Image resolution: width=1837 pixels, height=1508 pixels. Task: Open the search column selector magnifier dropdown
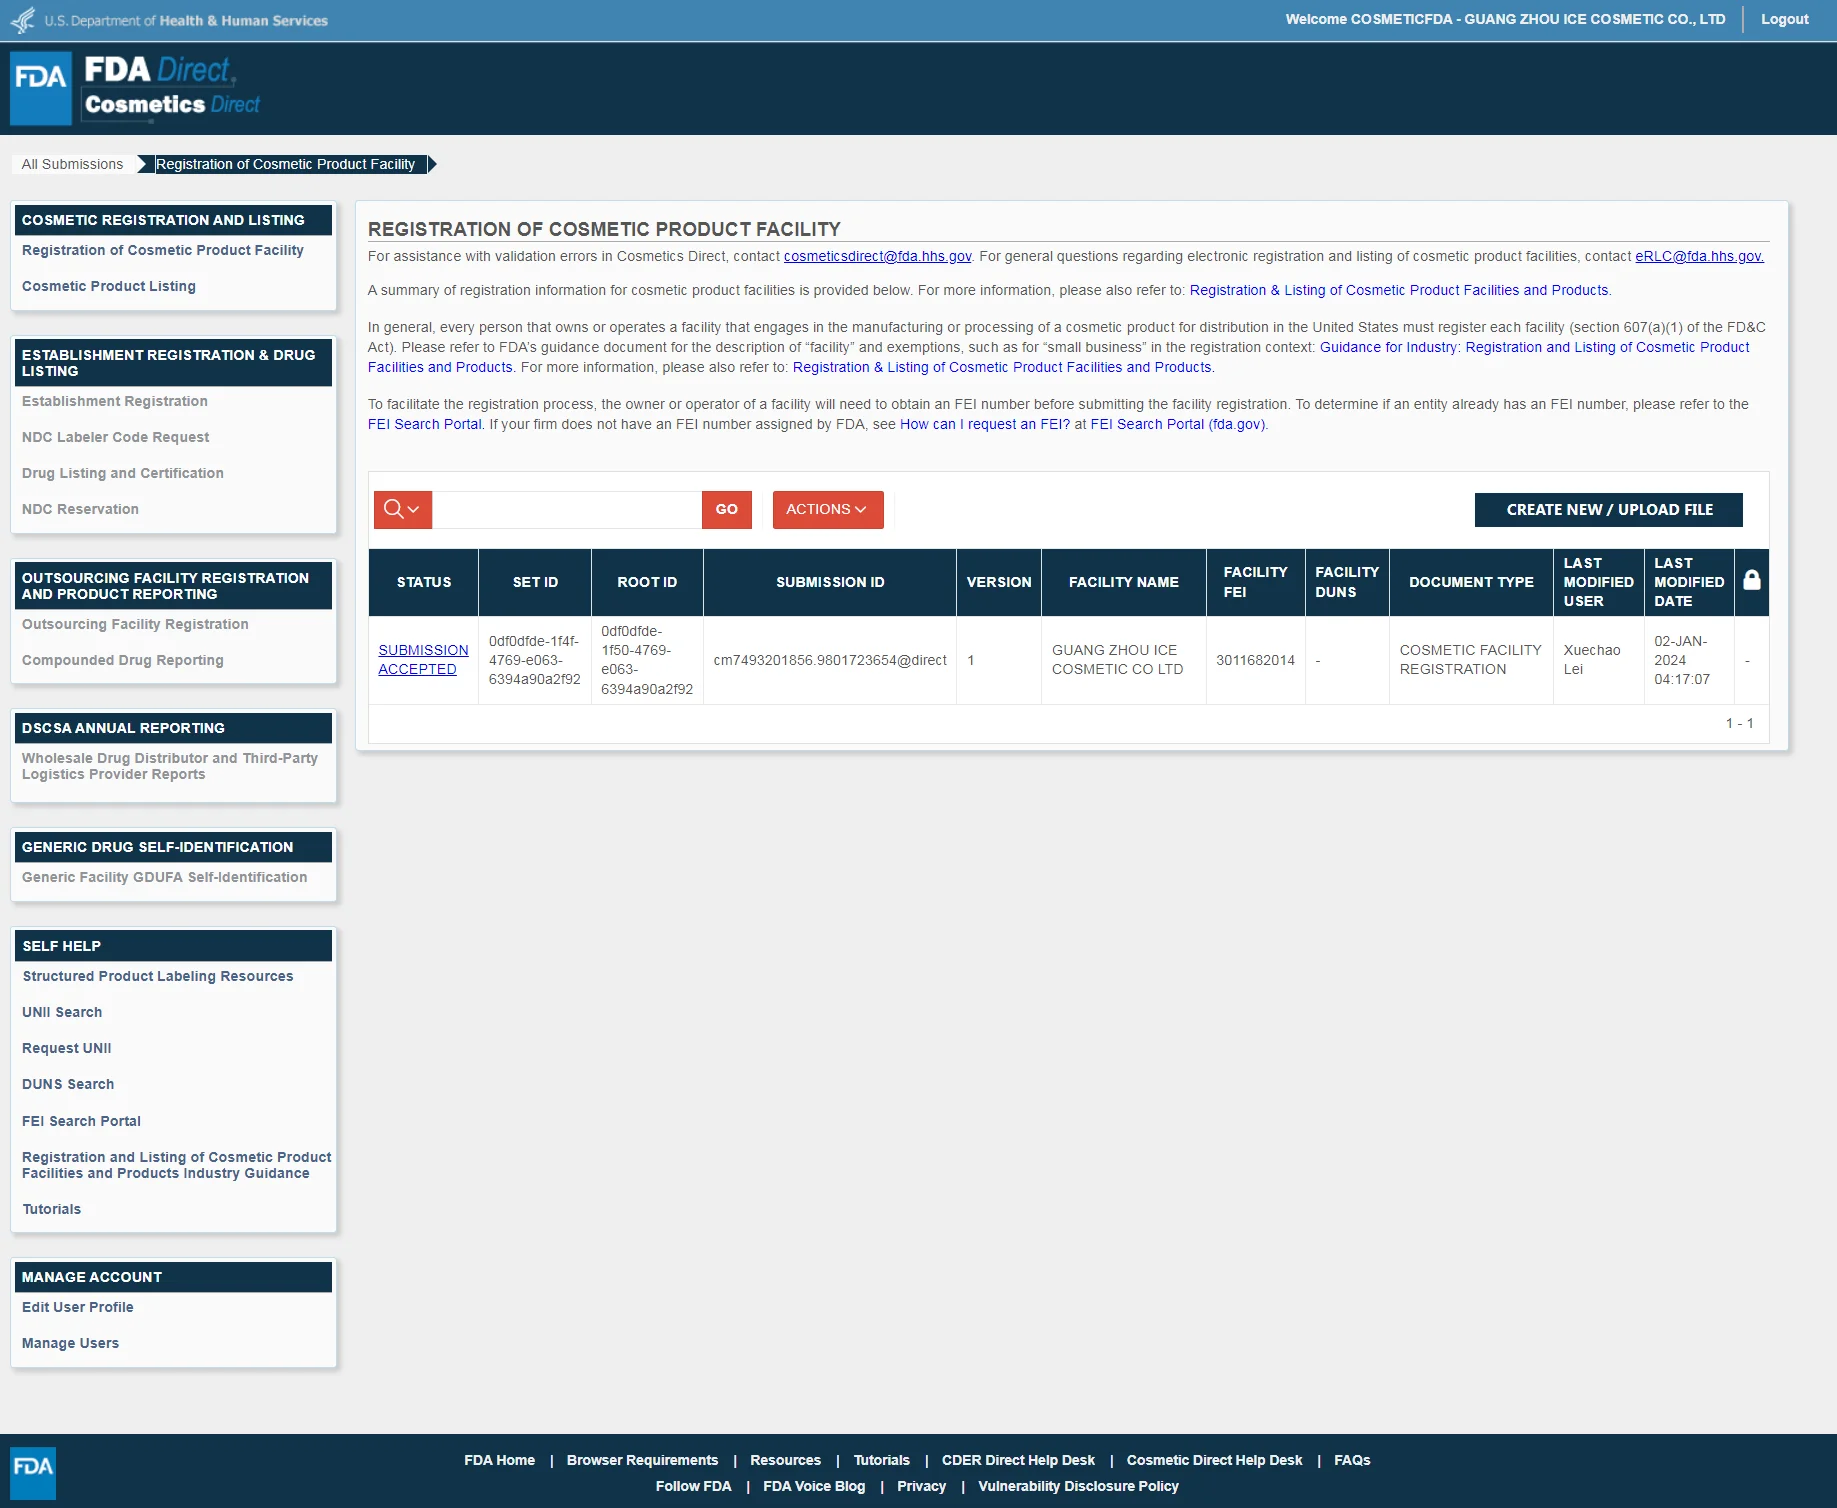(x=402, y=510)
